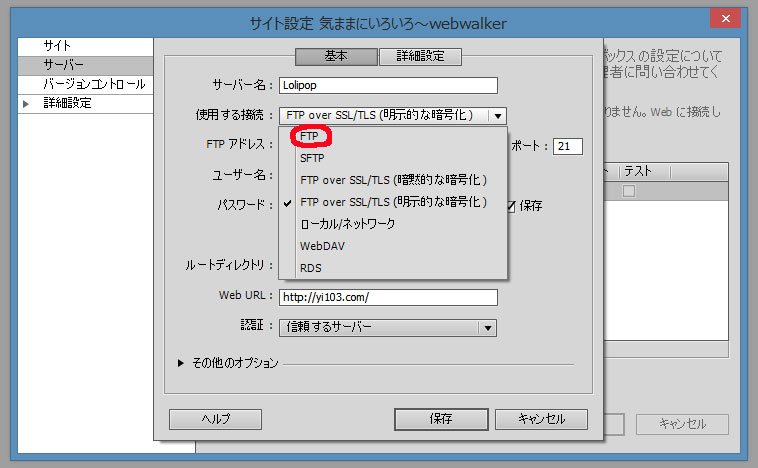Viewport: 758px width, 468px height.
Task: Choose ローカル/ネットワーク connection type
Action: click(347, 224)
